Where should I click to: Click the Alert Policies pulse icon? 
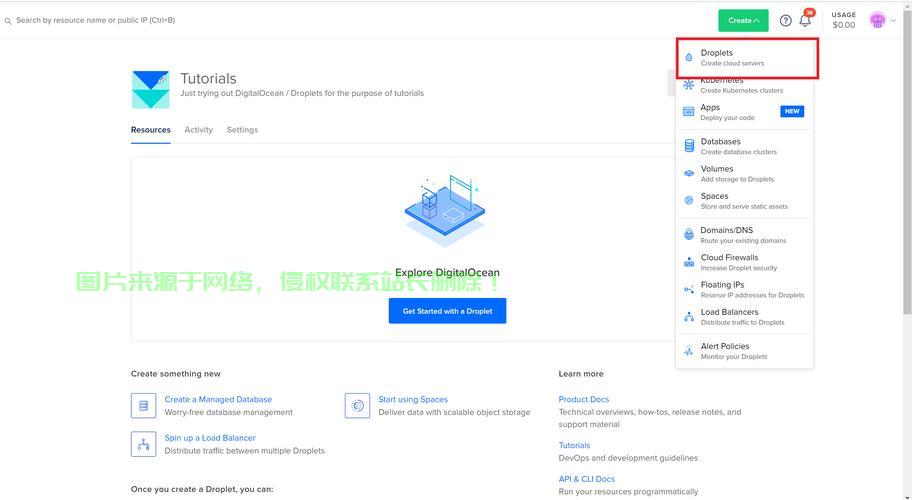[x=689, y=351]
